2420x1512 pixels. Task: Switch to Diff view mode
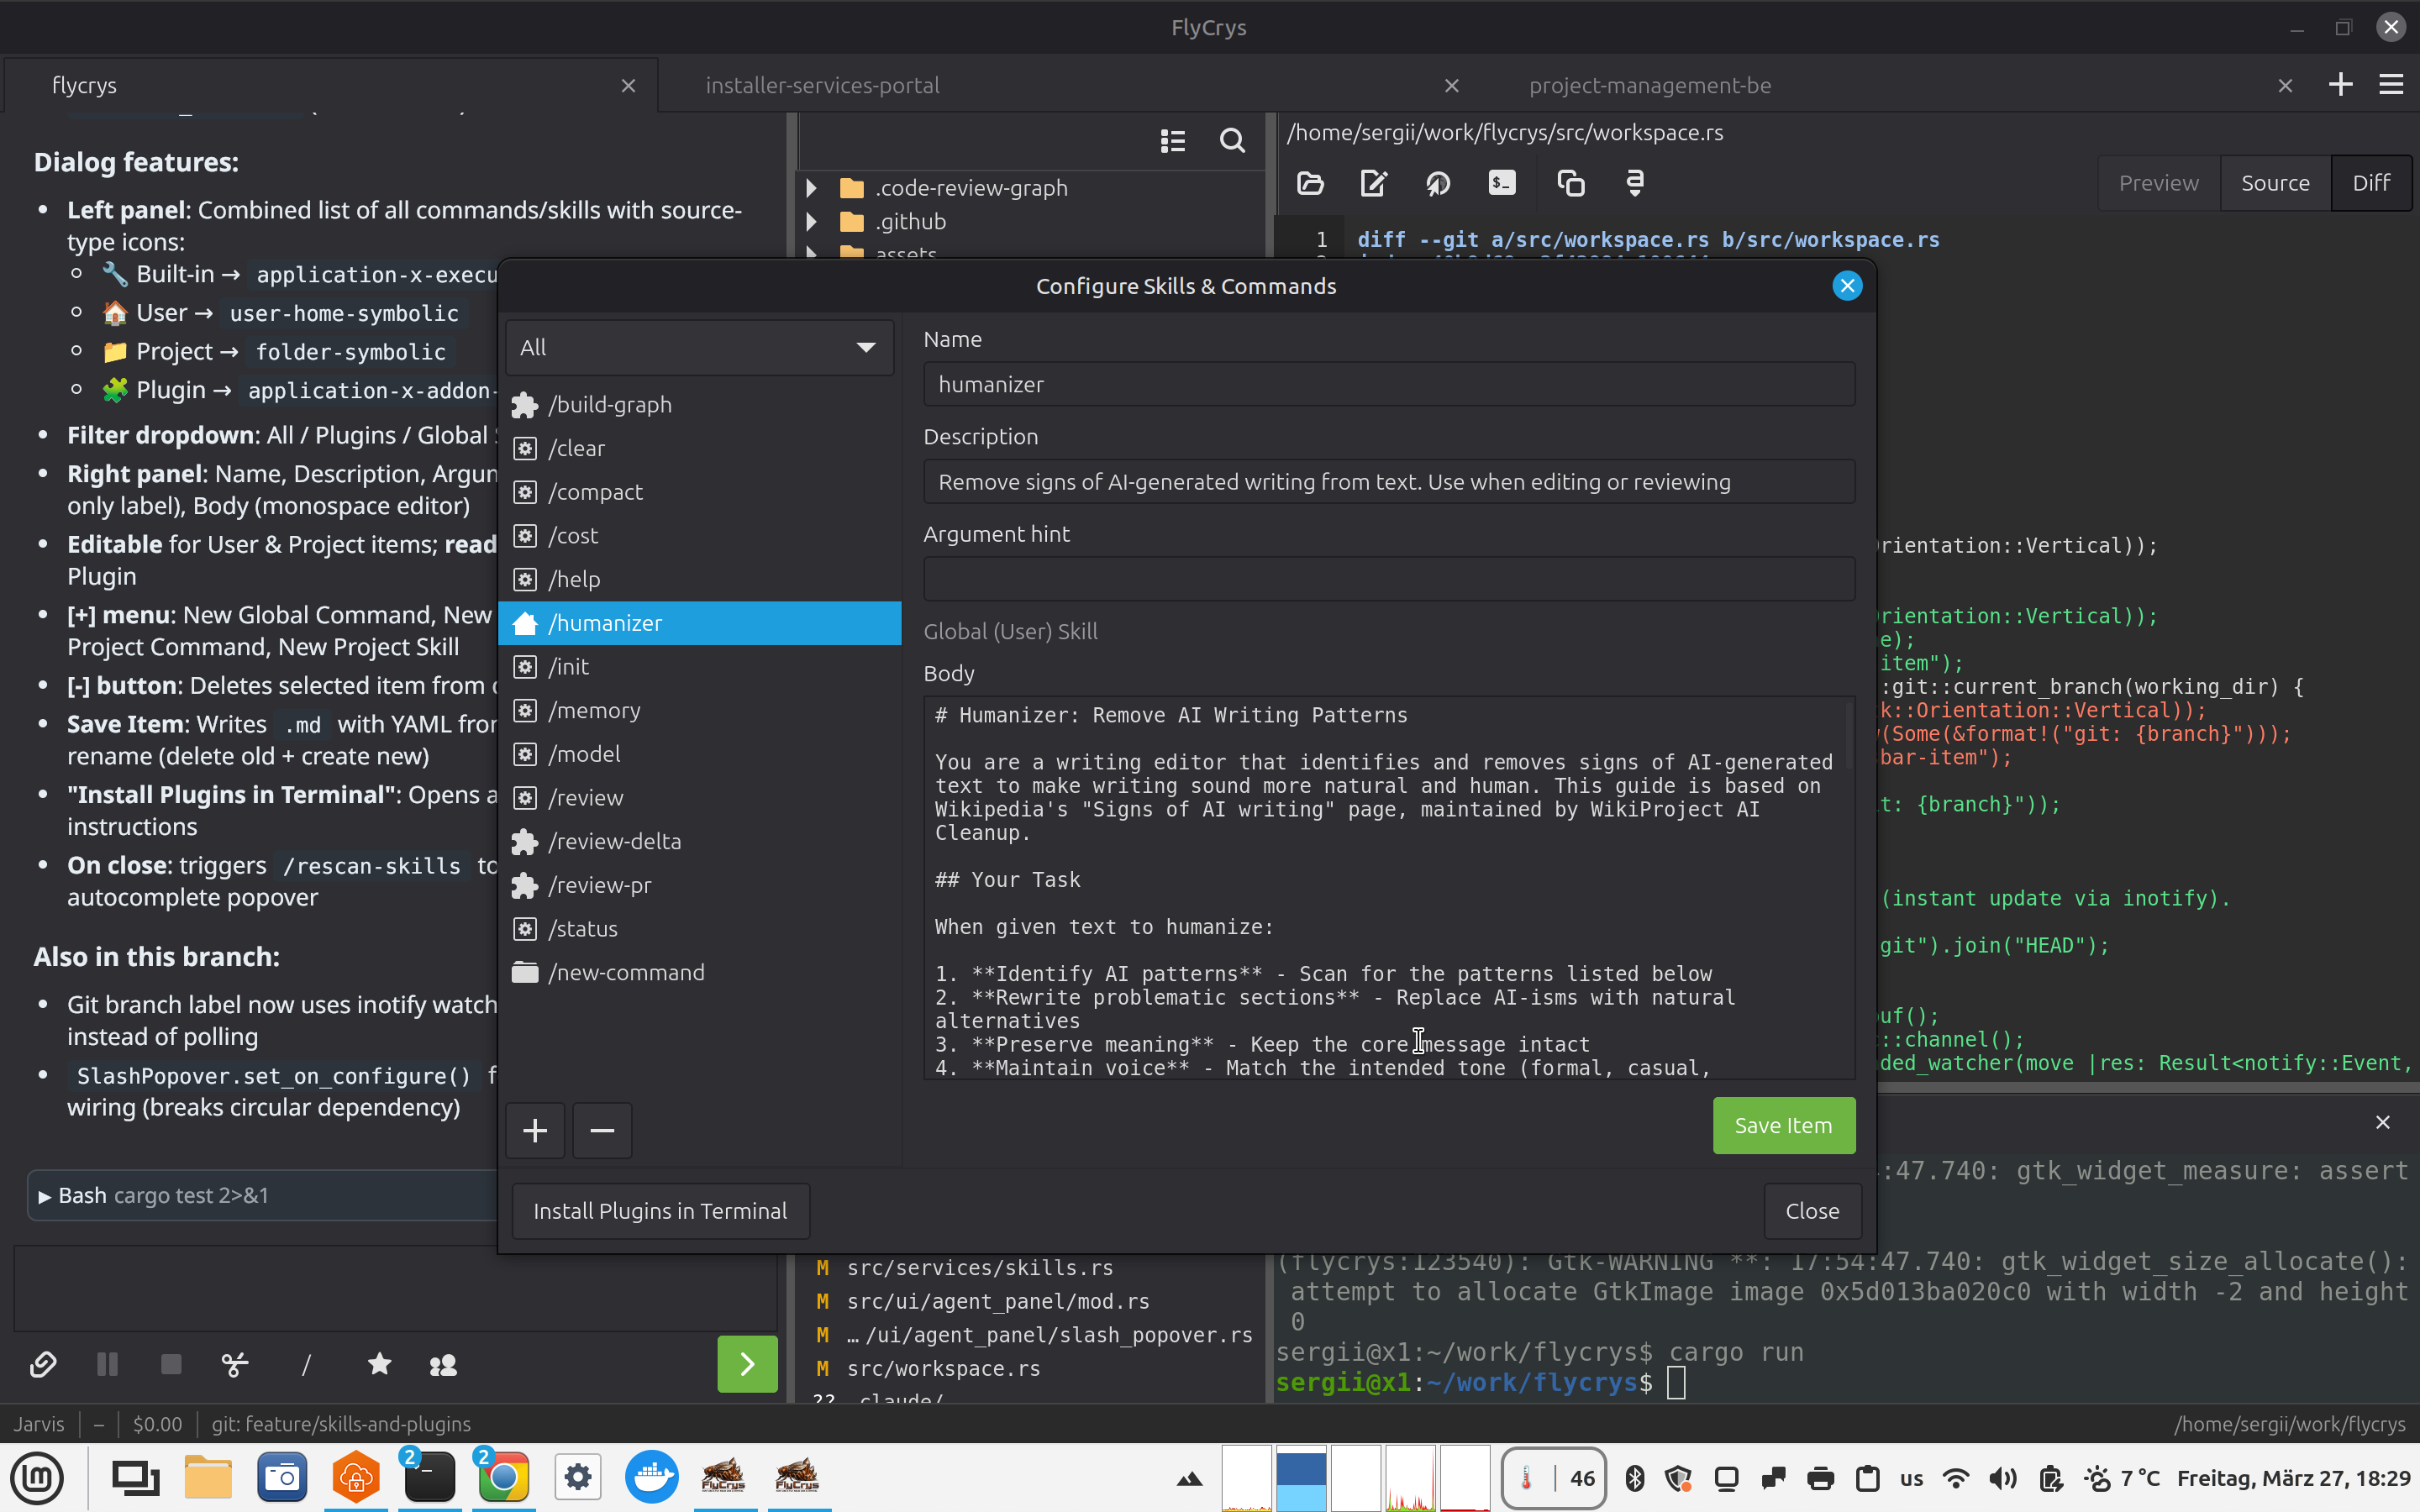[2370, 183]
